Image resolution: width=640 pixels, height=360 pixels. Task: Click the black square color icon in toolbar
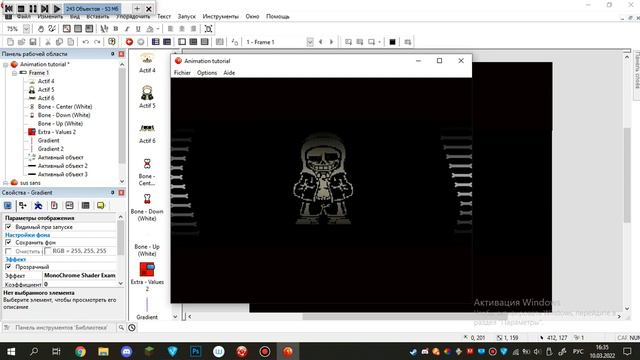[392, 42]
